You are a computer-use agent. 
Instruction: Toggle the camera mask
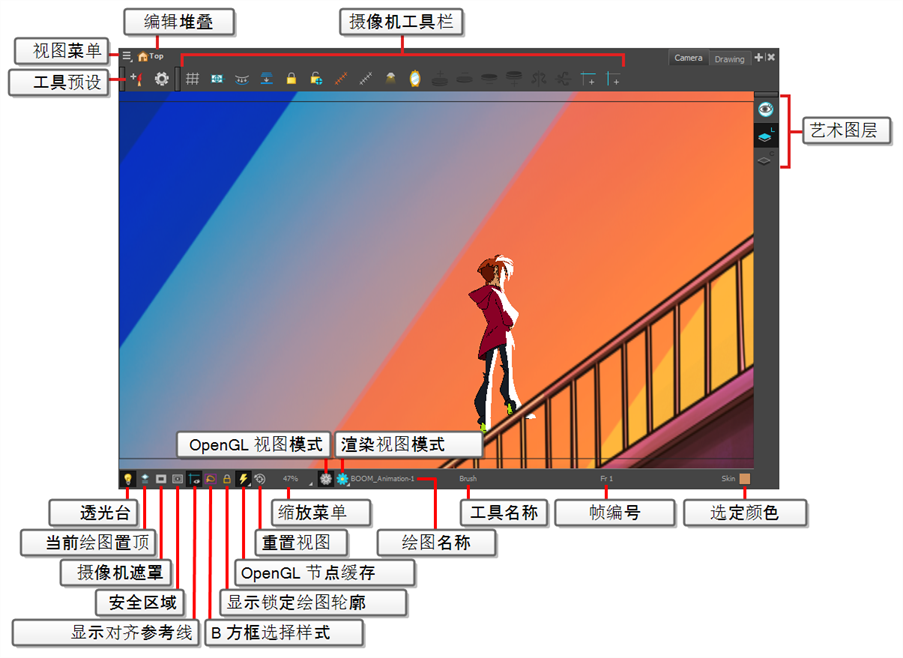(160, 477)
